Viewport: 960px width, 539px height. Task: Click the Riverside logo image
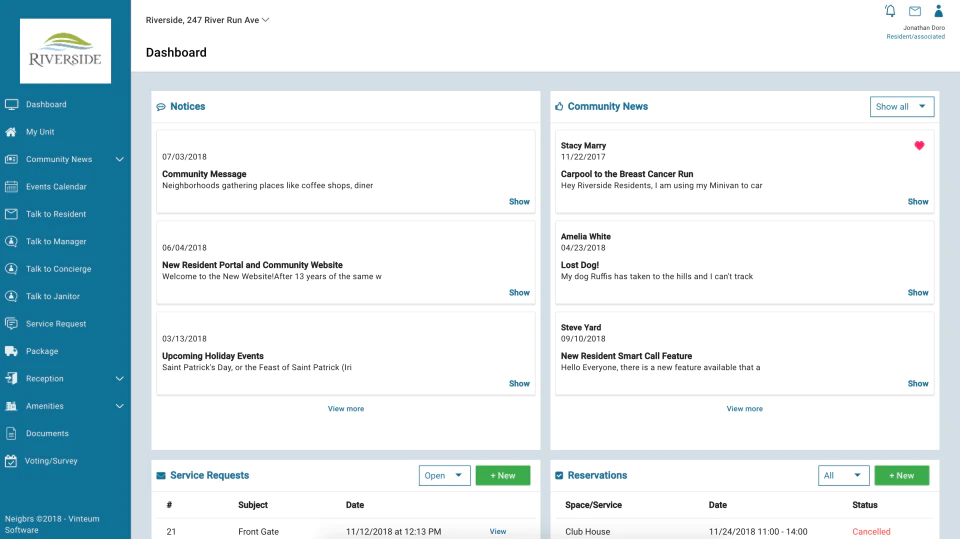[66, 51]
